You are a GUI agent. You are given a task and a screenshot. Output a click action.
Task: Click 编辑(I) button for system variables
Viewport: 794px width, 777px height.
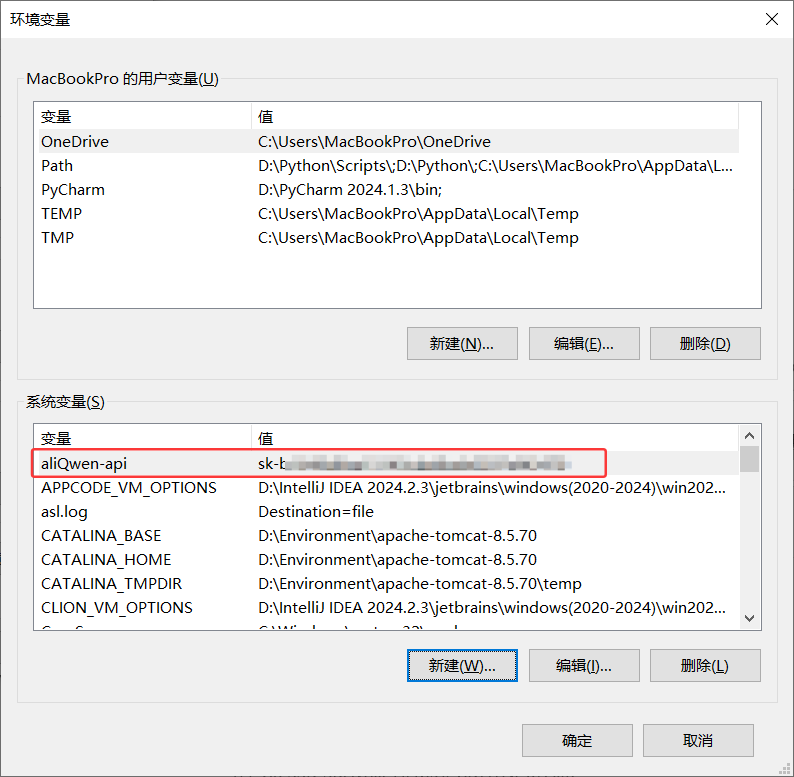583,665
